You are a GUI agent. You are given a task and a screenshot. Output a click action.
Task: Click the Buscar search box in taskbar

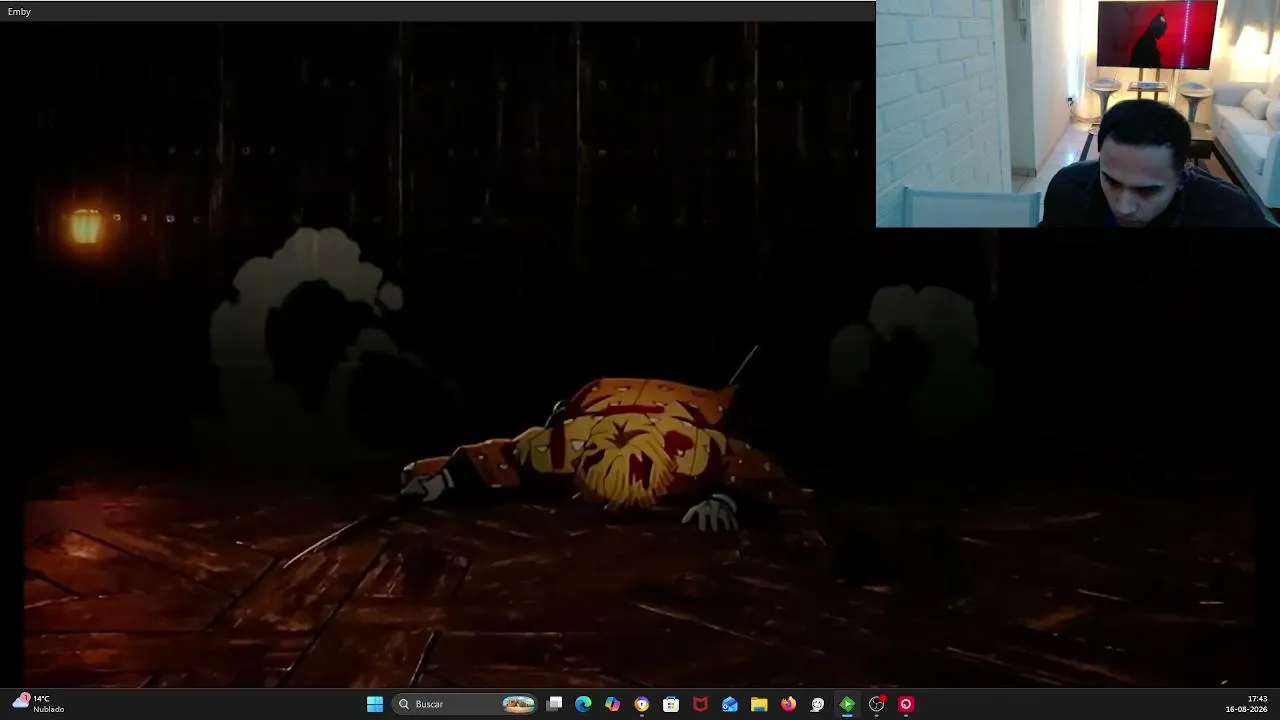click(x=465, y=704)
